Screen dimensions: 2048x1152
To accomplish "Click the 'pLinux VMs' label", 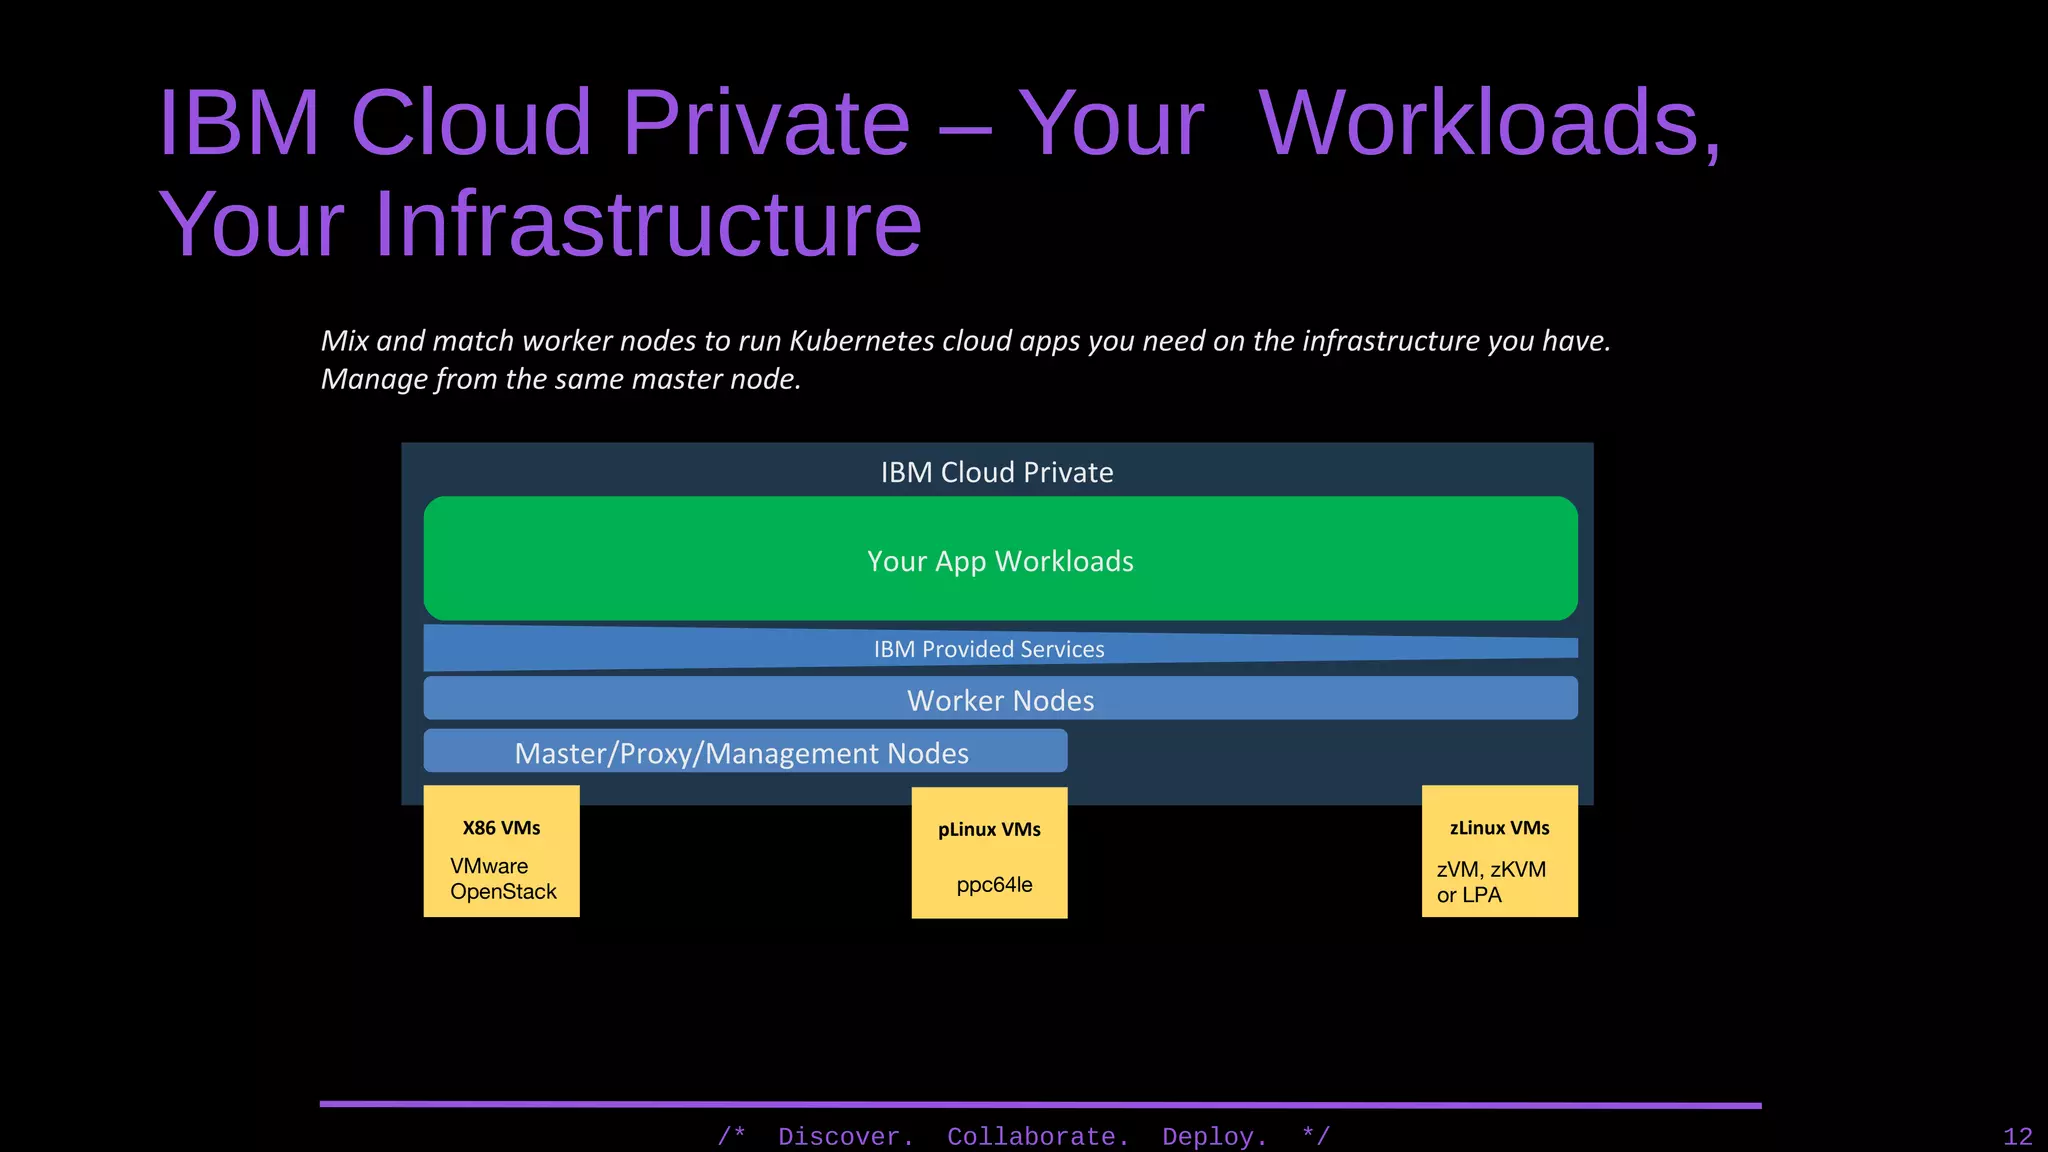I will coord(989,830).
